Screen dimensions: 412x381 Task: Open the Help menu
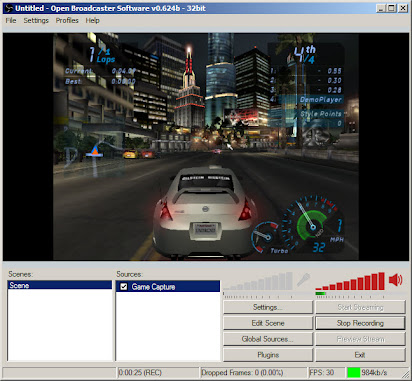pos(92,21)
